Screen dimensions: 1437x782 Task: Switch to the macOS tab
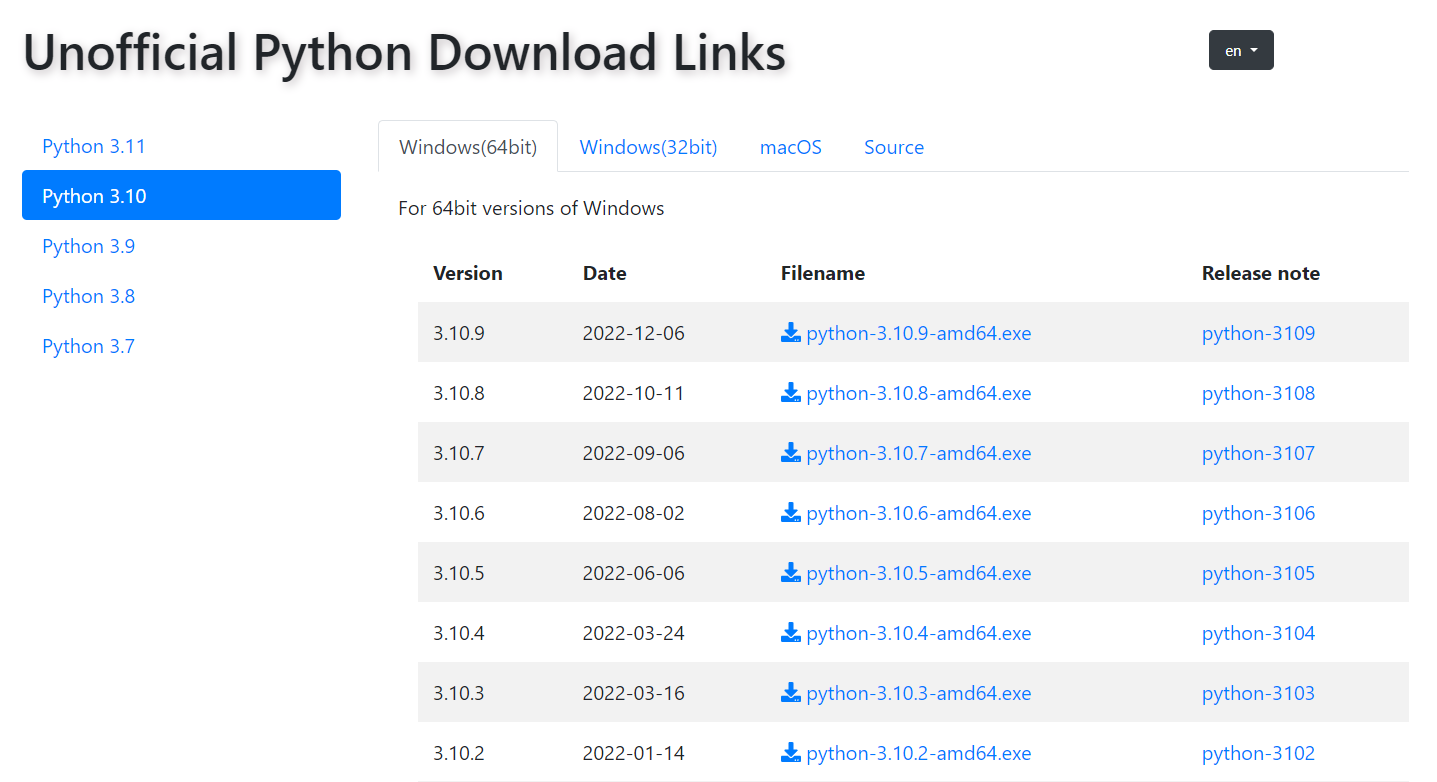[x=790, y=146]
